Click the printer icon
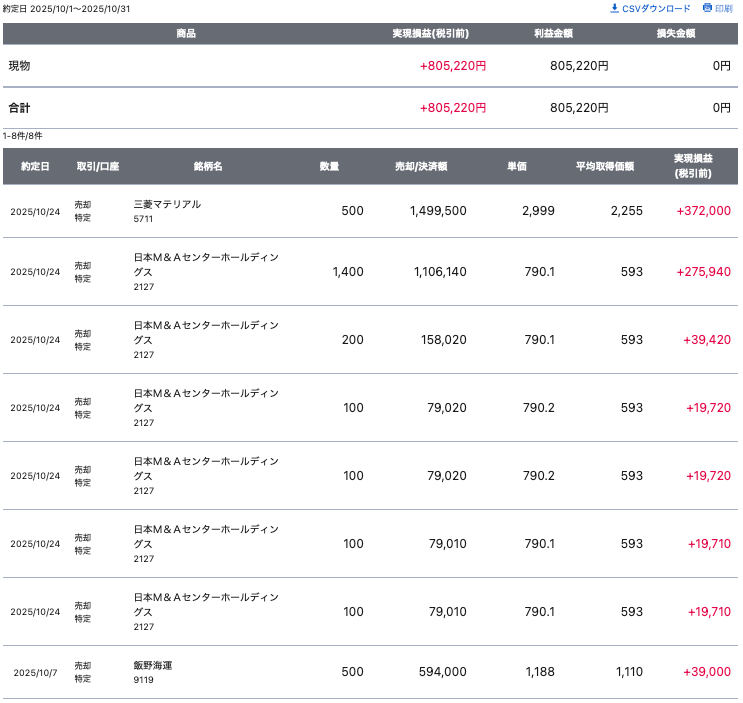Viewport: 743px width, 703px height. (x=707, y=8)
